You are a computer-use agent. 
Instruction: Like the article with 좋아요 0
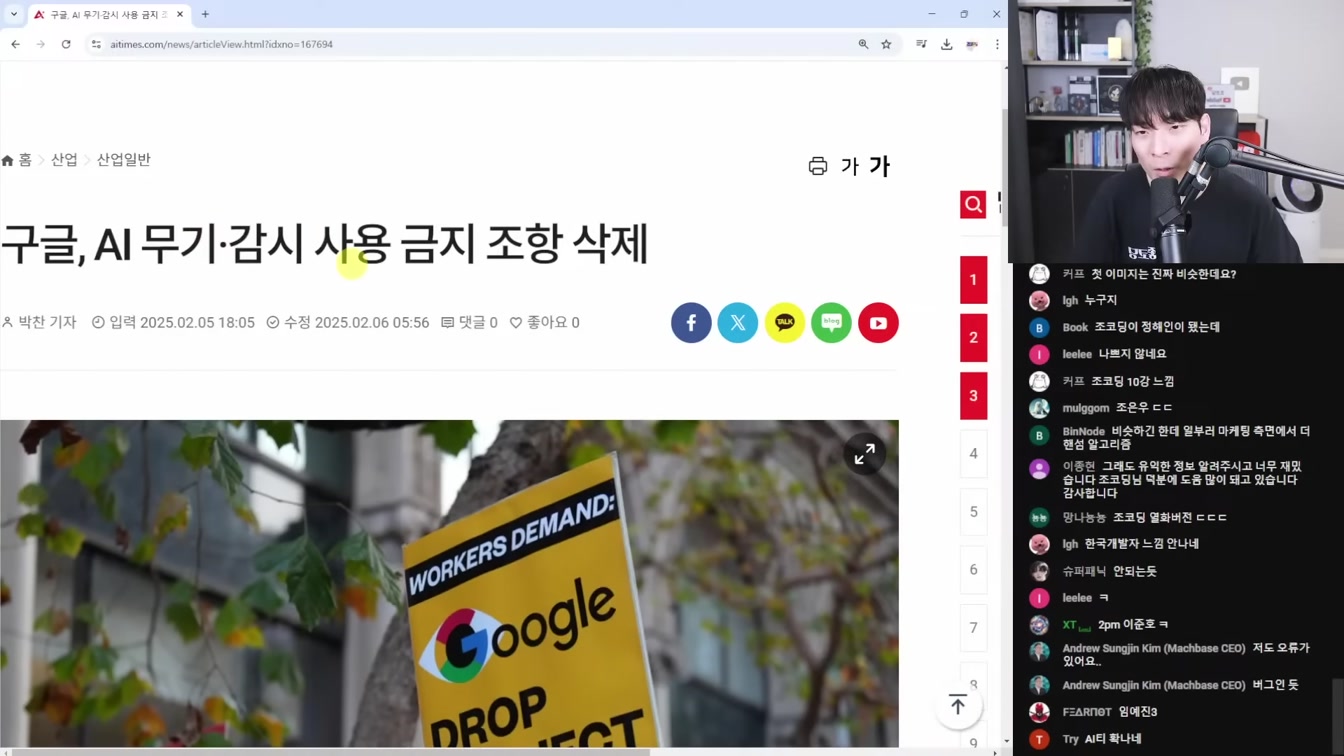pyautogui.click(x=545, y=322)
